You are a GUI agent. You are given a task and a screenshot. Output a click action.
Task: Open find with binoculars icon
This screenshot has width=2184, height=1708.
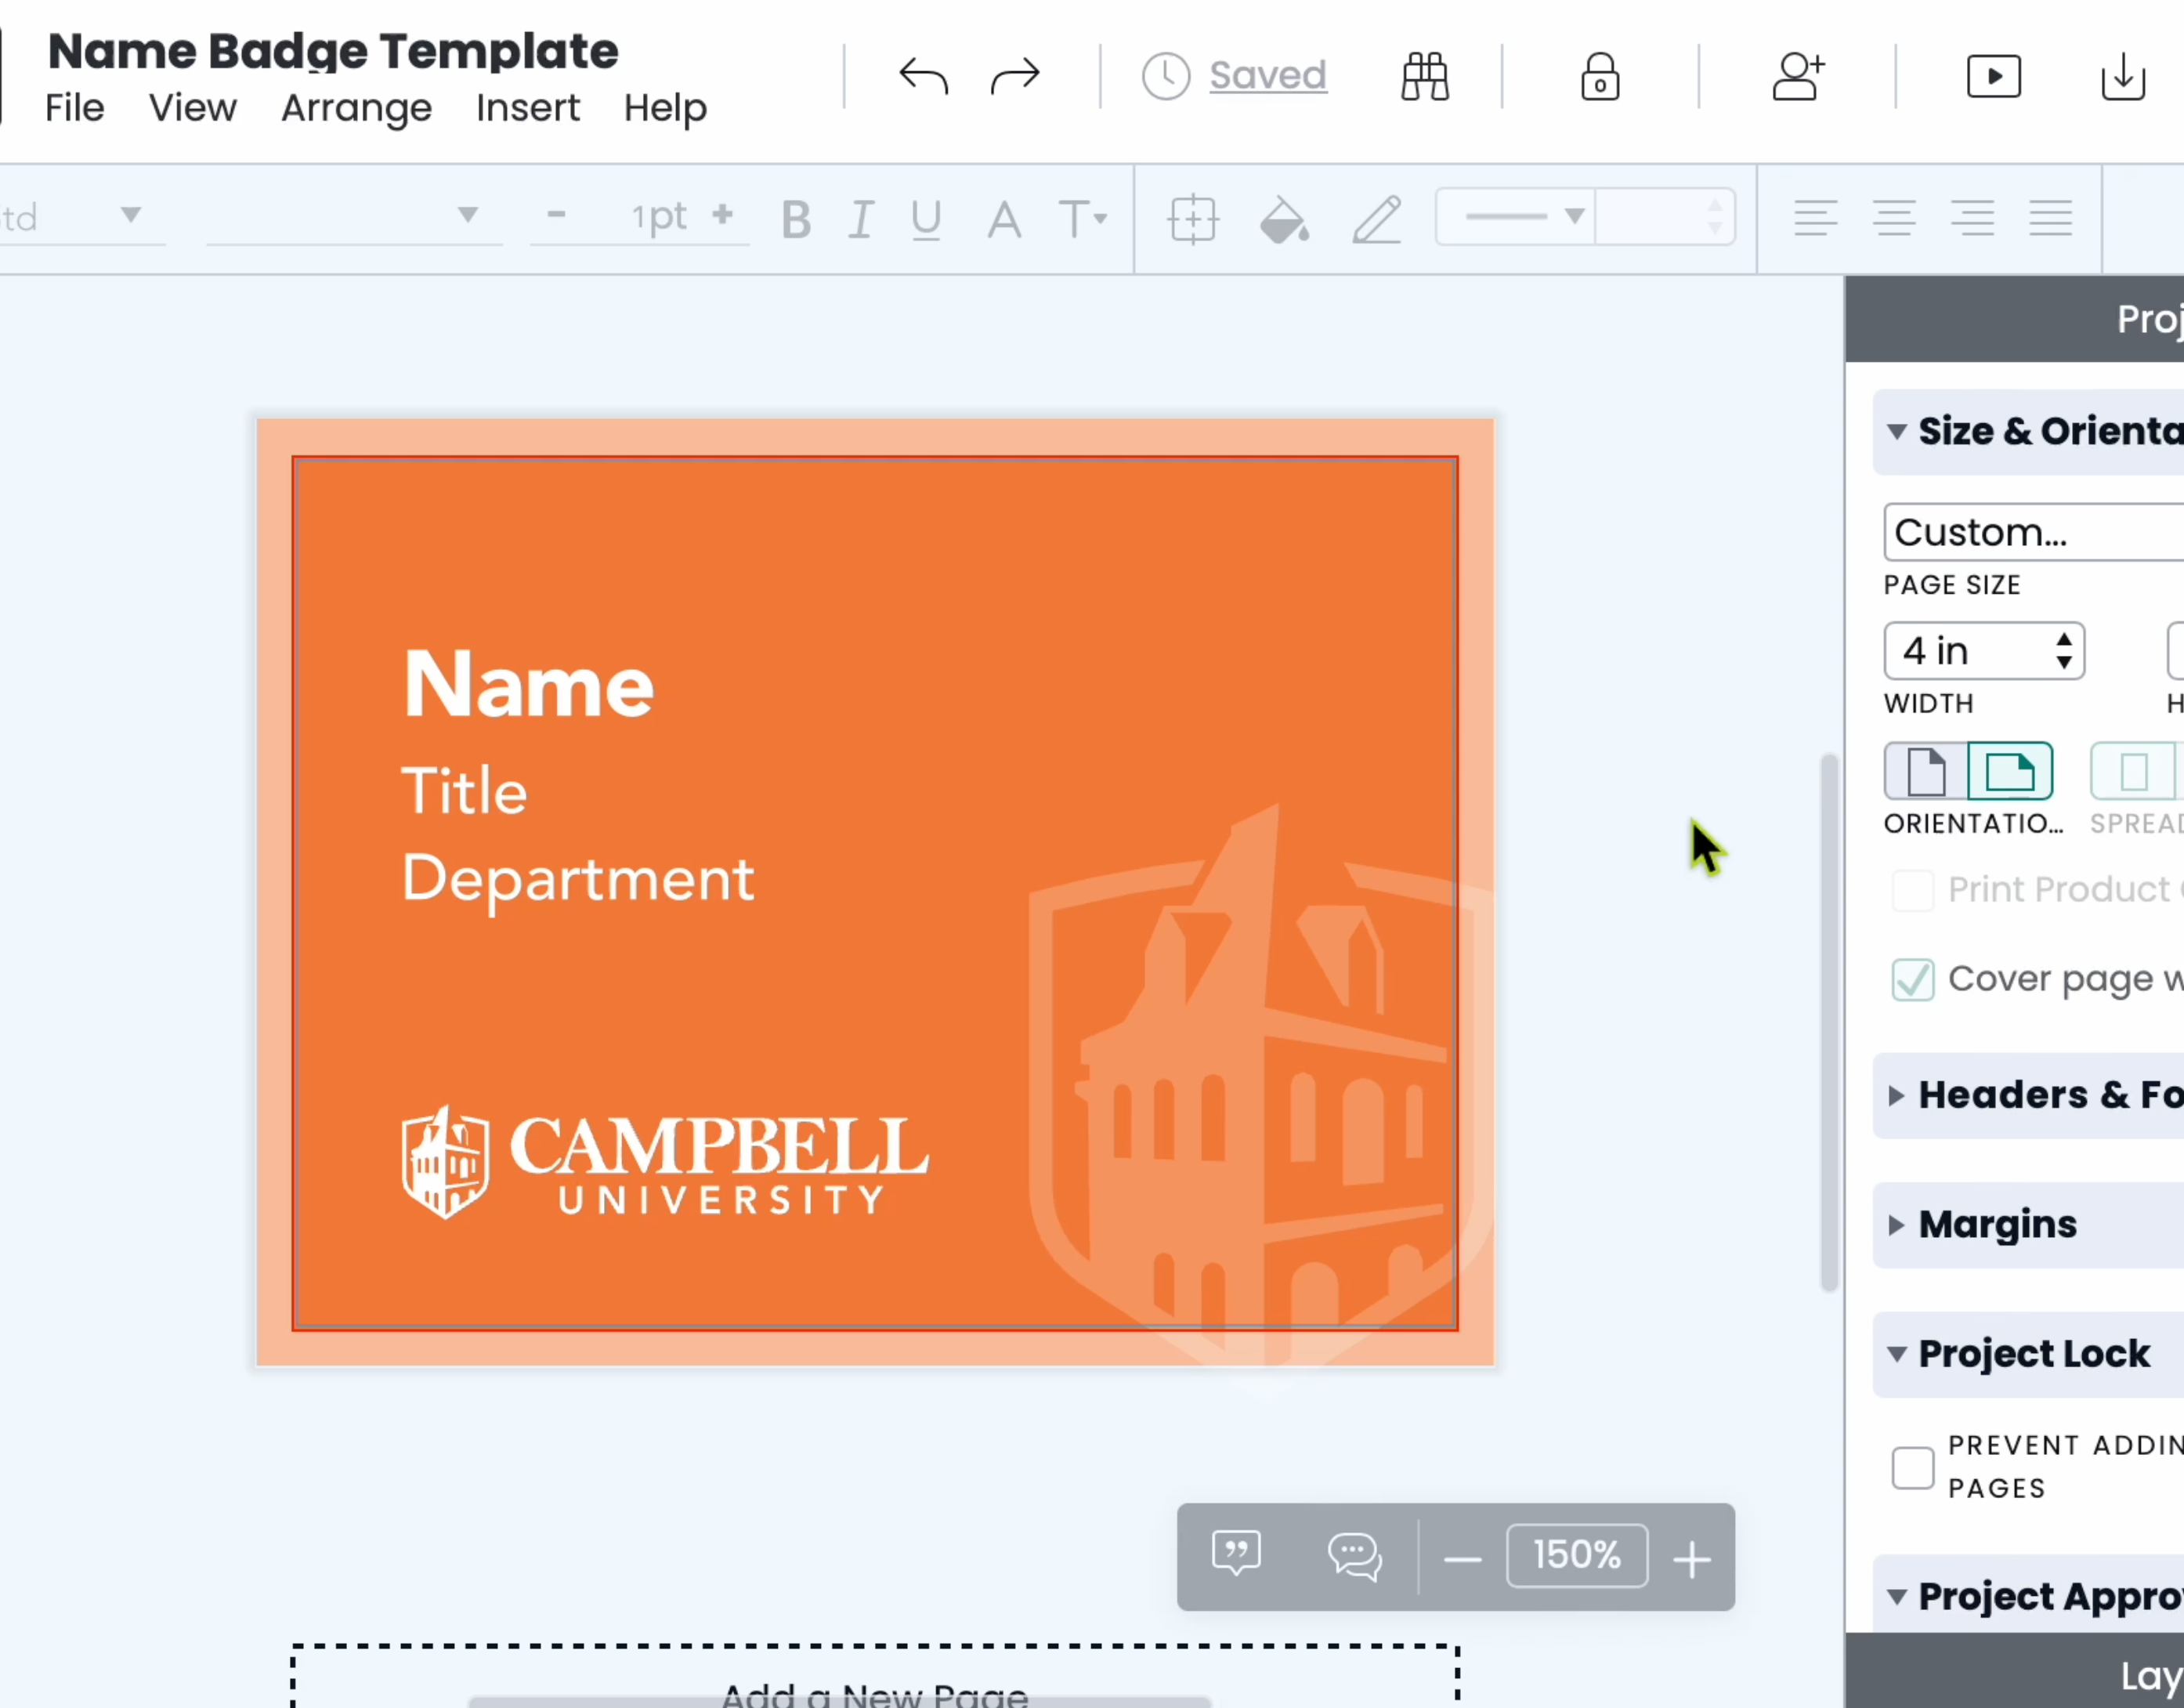[x=1424, y=76]
